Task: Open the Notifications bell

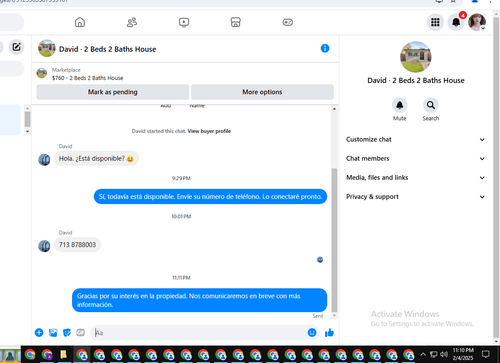Action: (x=456, y=22)
